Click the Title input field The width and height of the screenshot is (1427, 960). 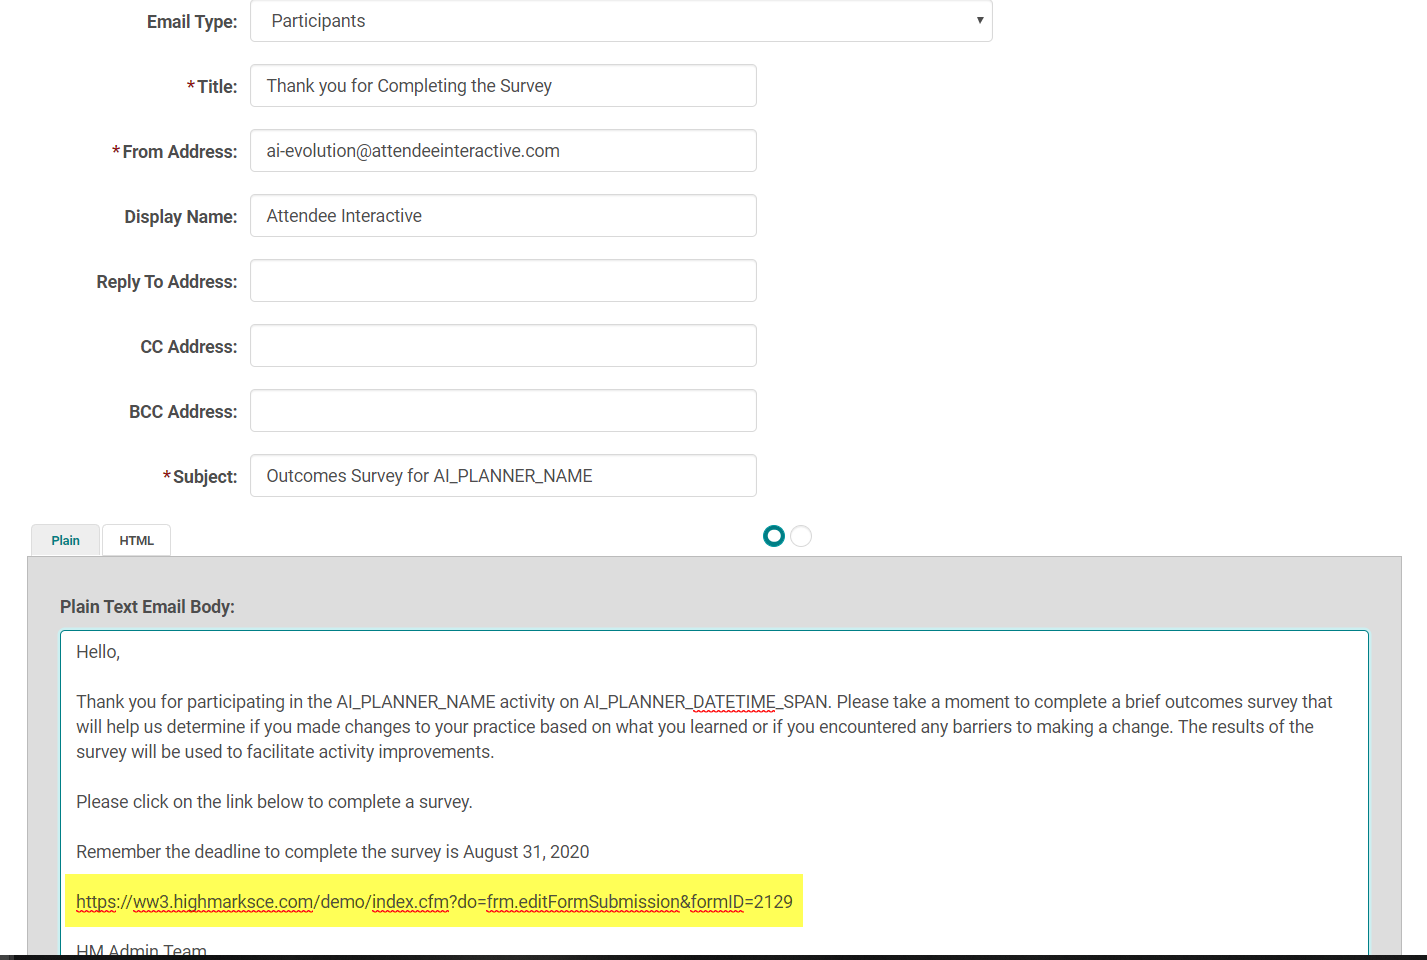pos(503,86)
